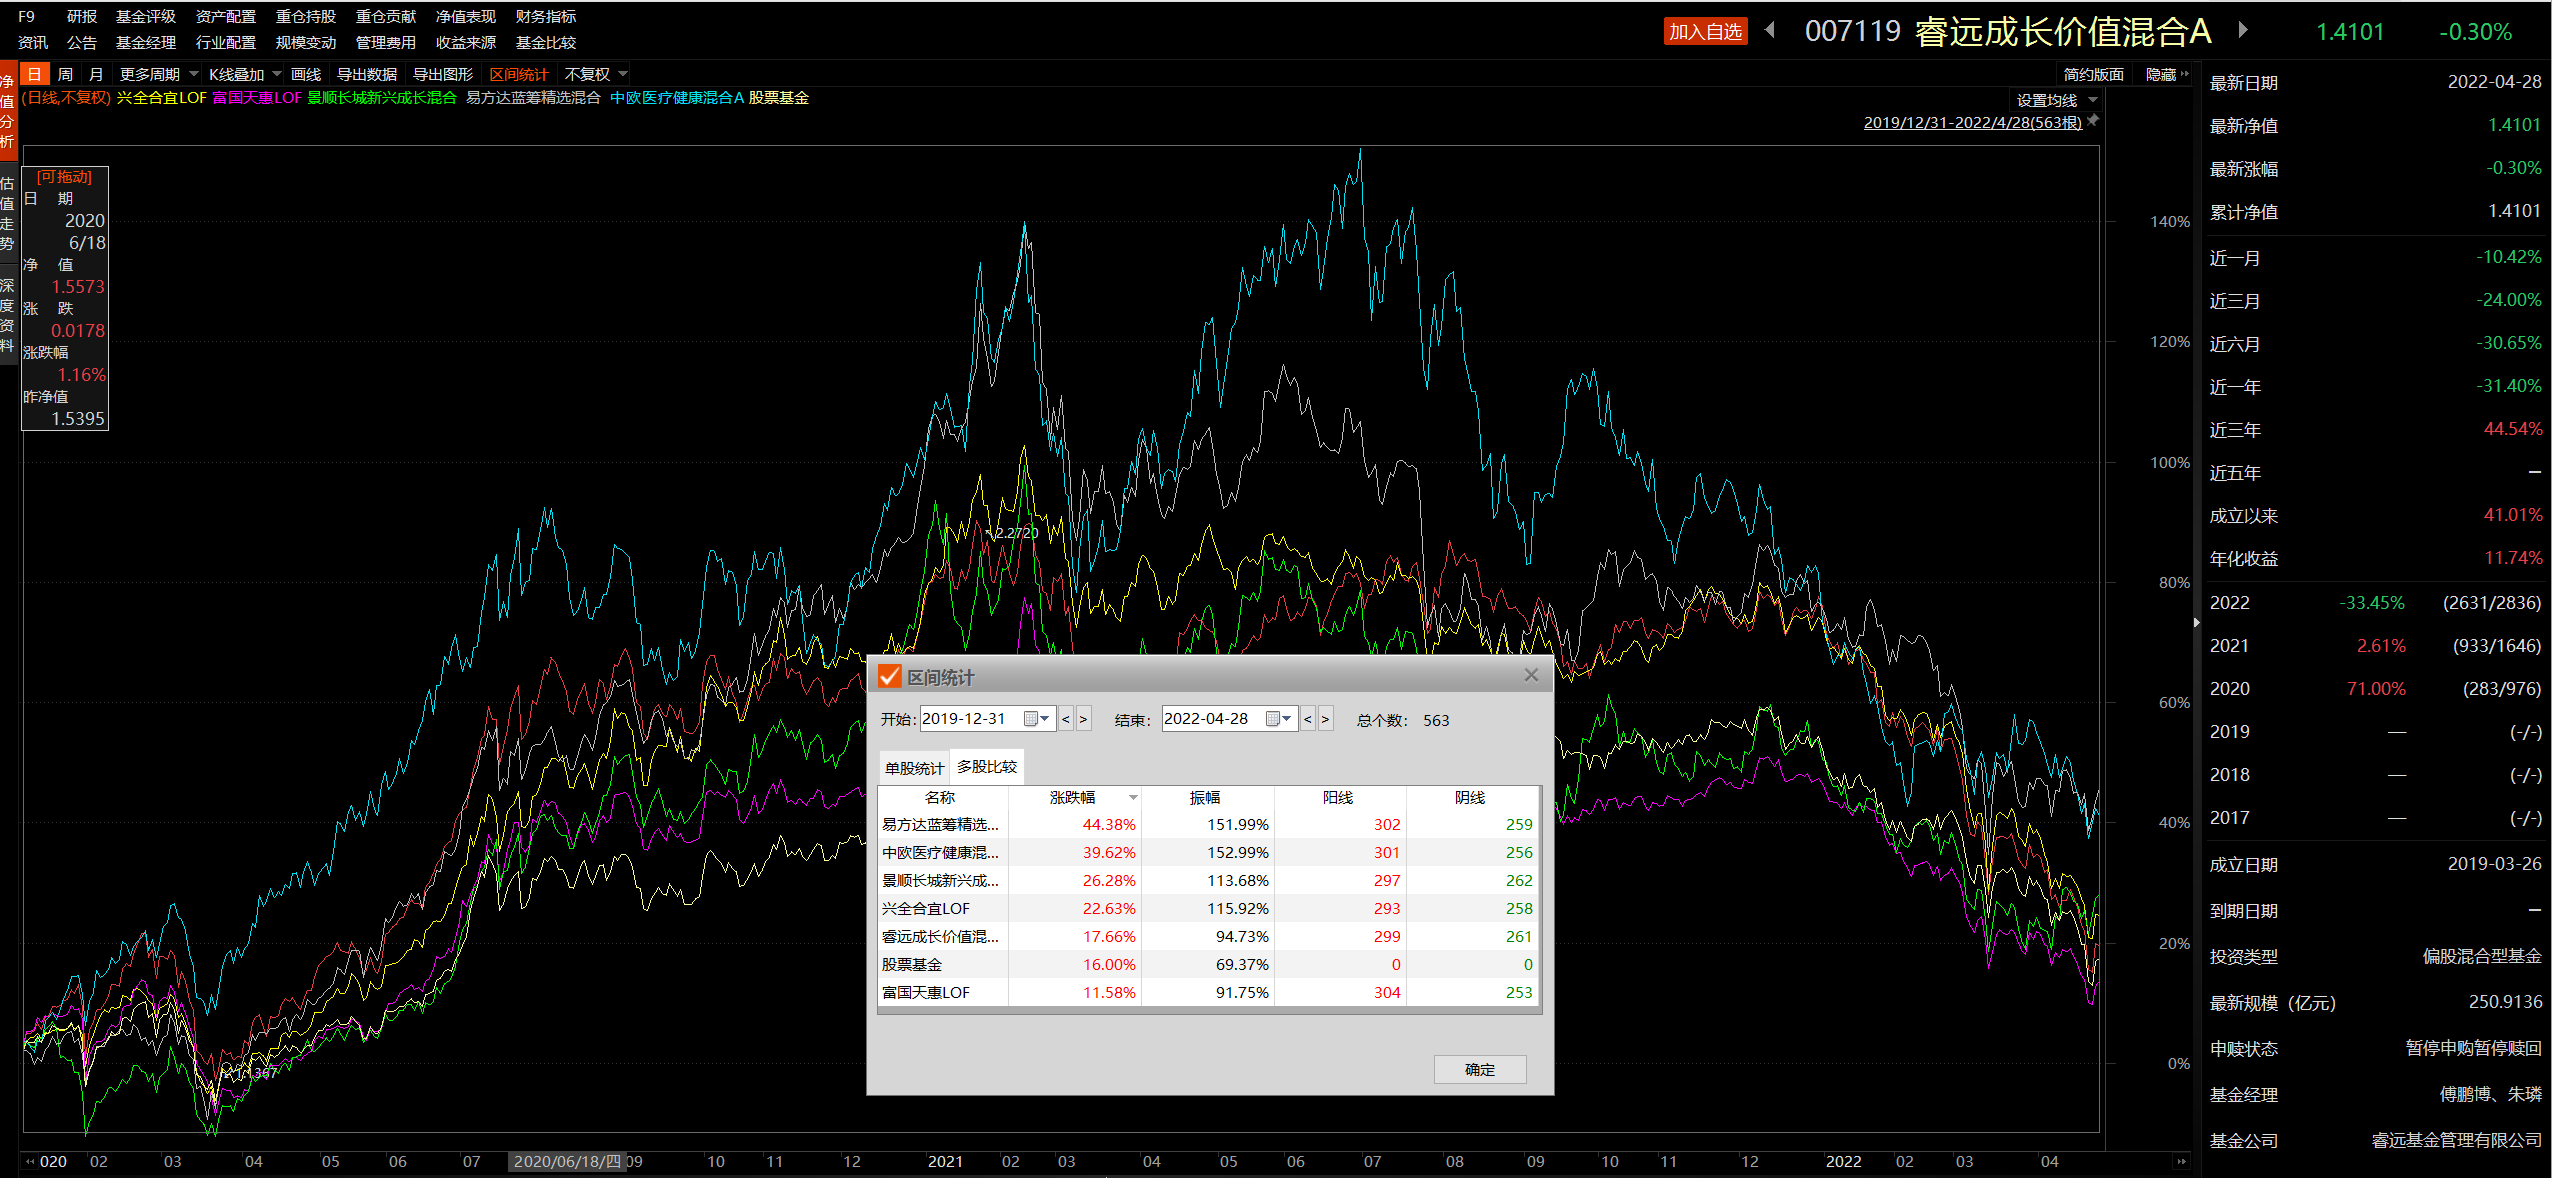Switch to the 单股统计 tab
The width and height of the screenshot is (2552, 1178).
point(913,768)
